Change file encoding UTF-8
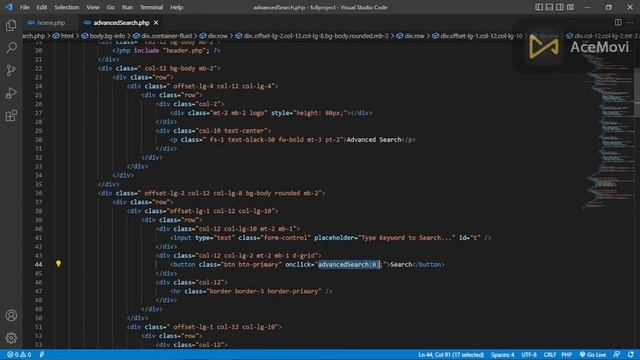640x360 pixels. point(529,355)
